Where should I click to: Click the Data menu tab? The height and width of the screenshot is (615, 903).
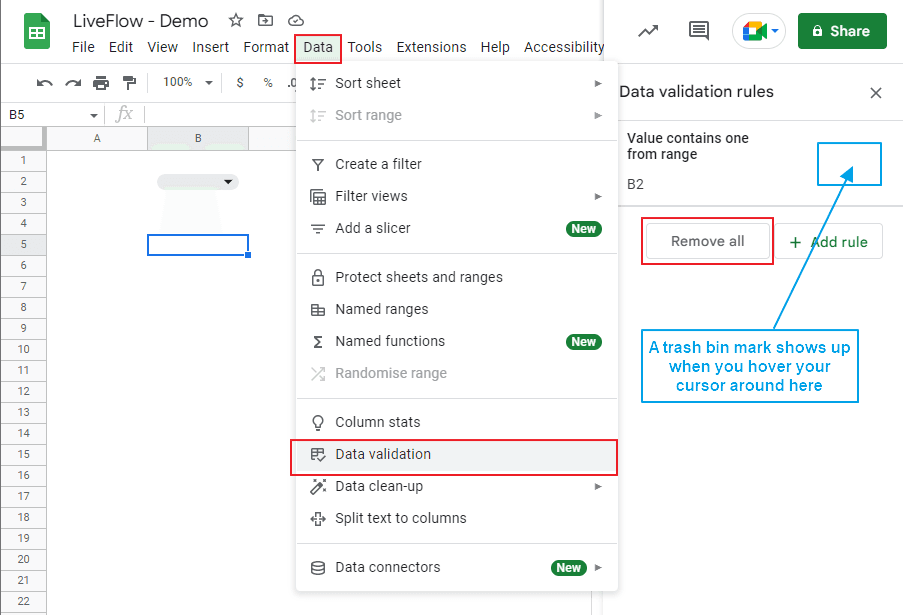point(318,48)
